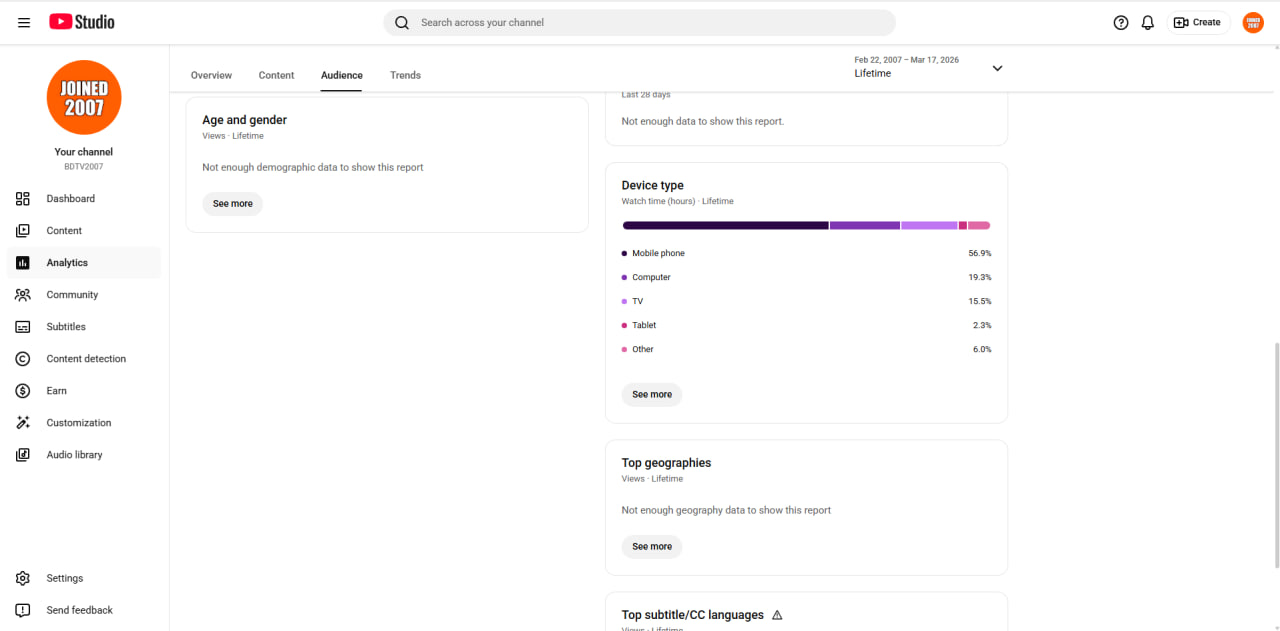Go to Content in the sidebar
This screenshot has width=1280, height=631.
(x=84, y=231)
